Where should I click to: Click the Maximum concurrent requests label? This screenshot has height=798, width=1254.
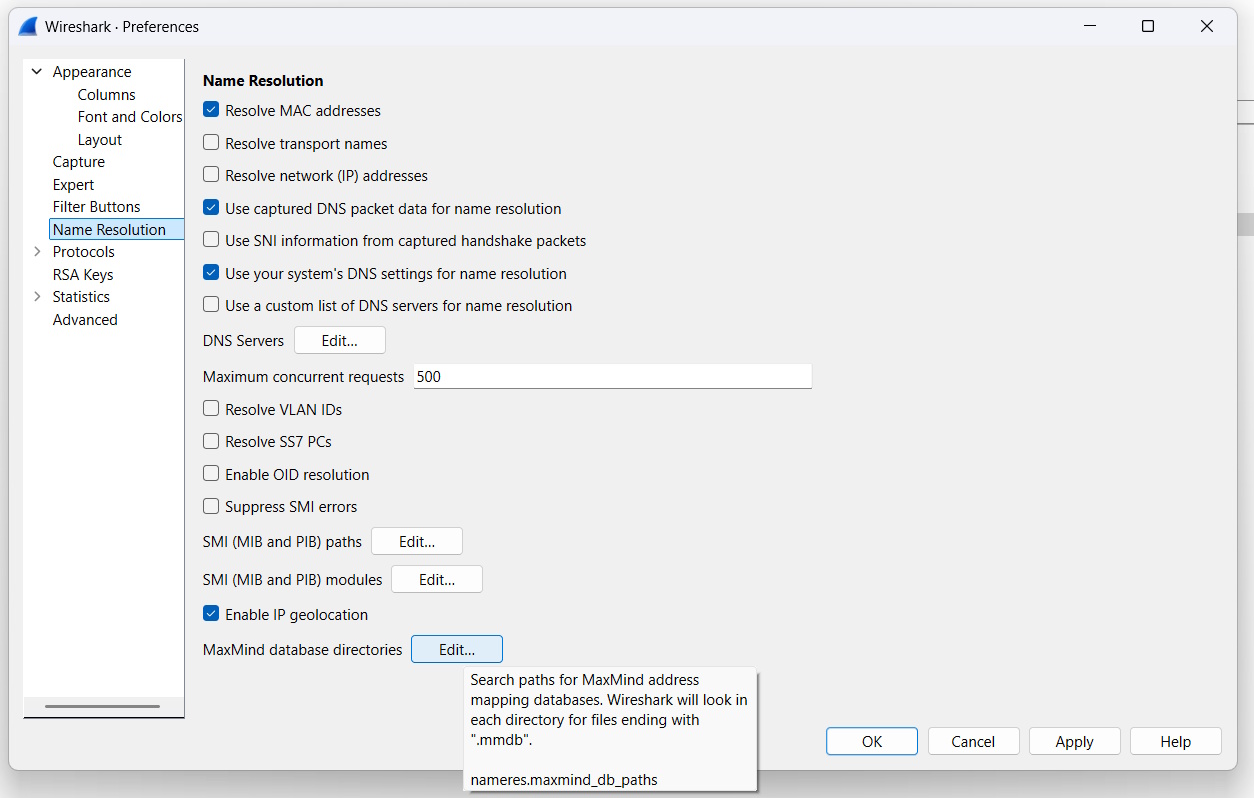click(x=303, y=377)
